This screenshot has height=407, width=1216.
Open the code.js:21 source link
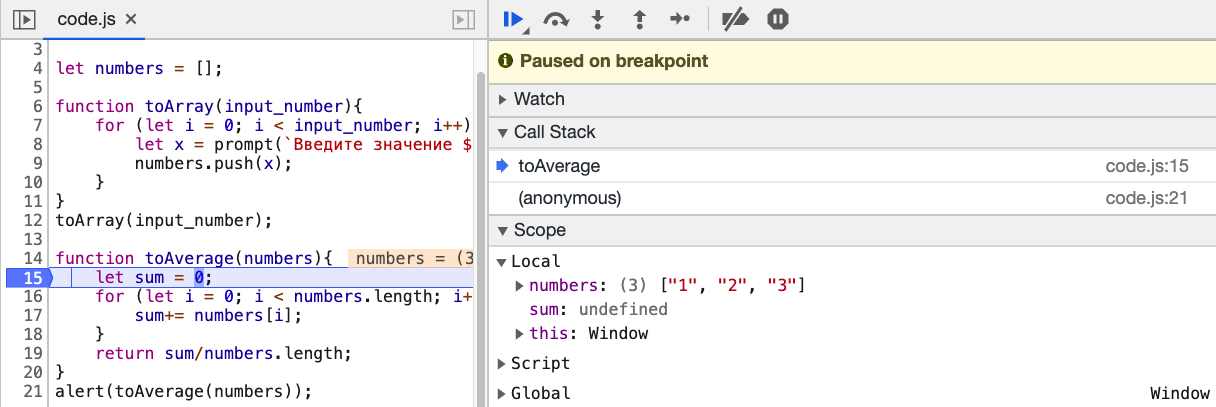tap(1146, 198)
